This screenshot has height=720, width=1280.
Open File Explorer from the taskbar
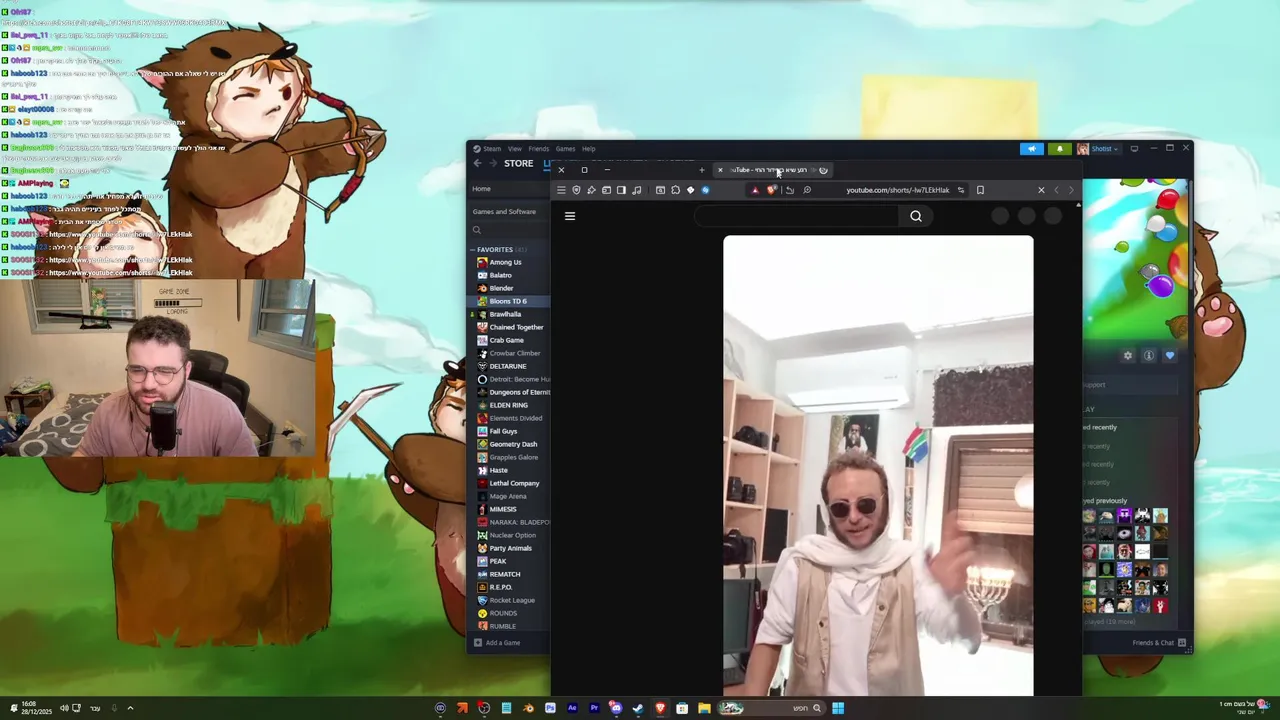click(705, 708)
